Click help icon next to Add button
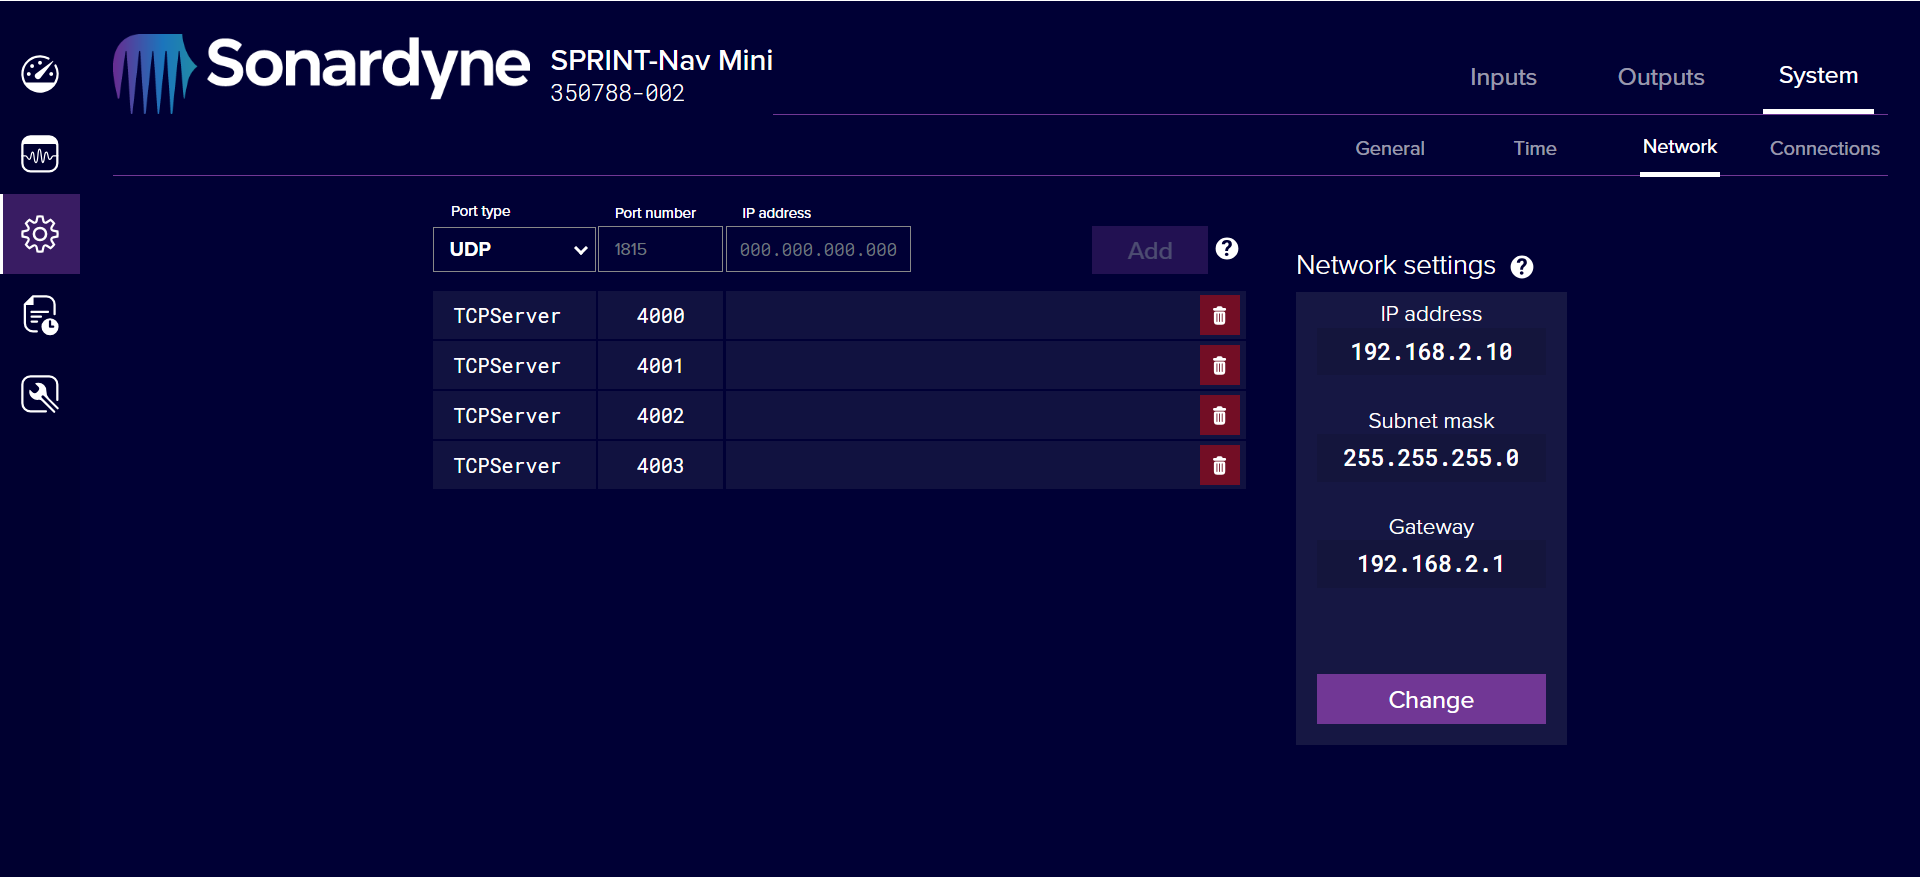This screenshot has width=1920, height=877. [1227, 249]
